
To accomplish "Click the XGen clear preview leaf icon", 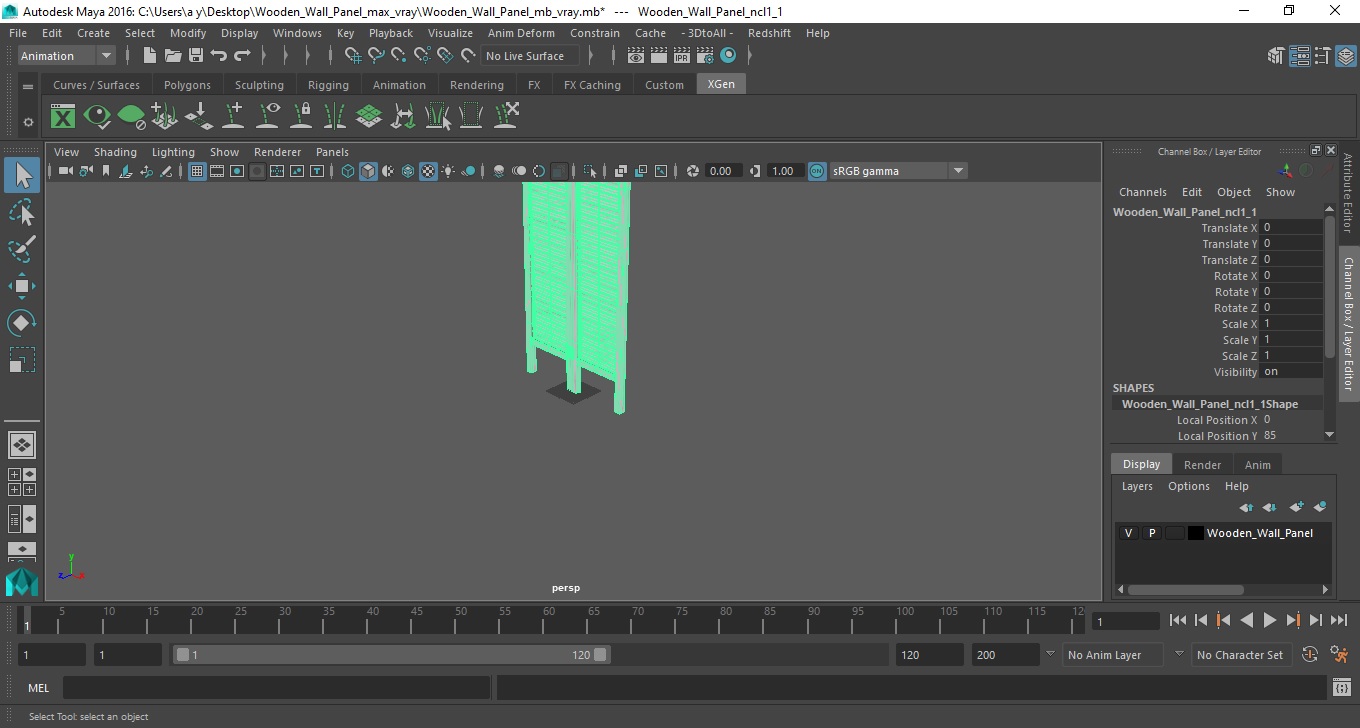I will 131,117.
